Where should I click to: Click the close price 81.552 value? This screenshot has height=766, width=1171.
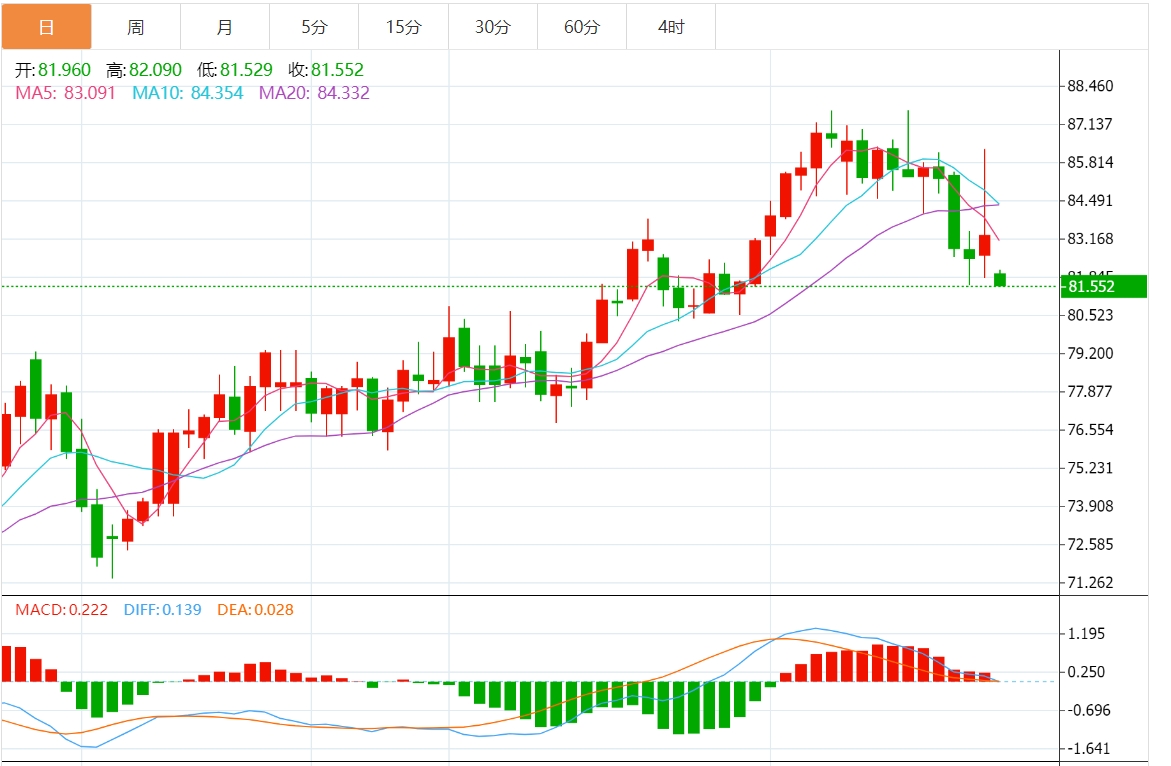click(338, 70)
